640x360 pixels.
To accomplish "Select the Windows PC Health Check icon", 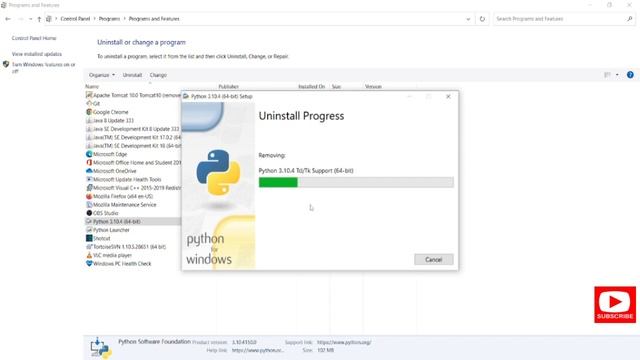I will (89, 264).
